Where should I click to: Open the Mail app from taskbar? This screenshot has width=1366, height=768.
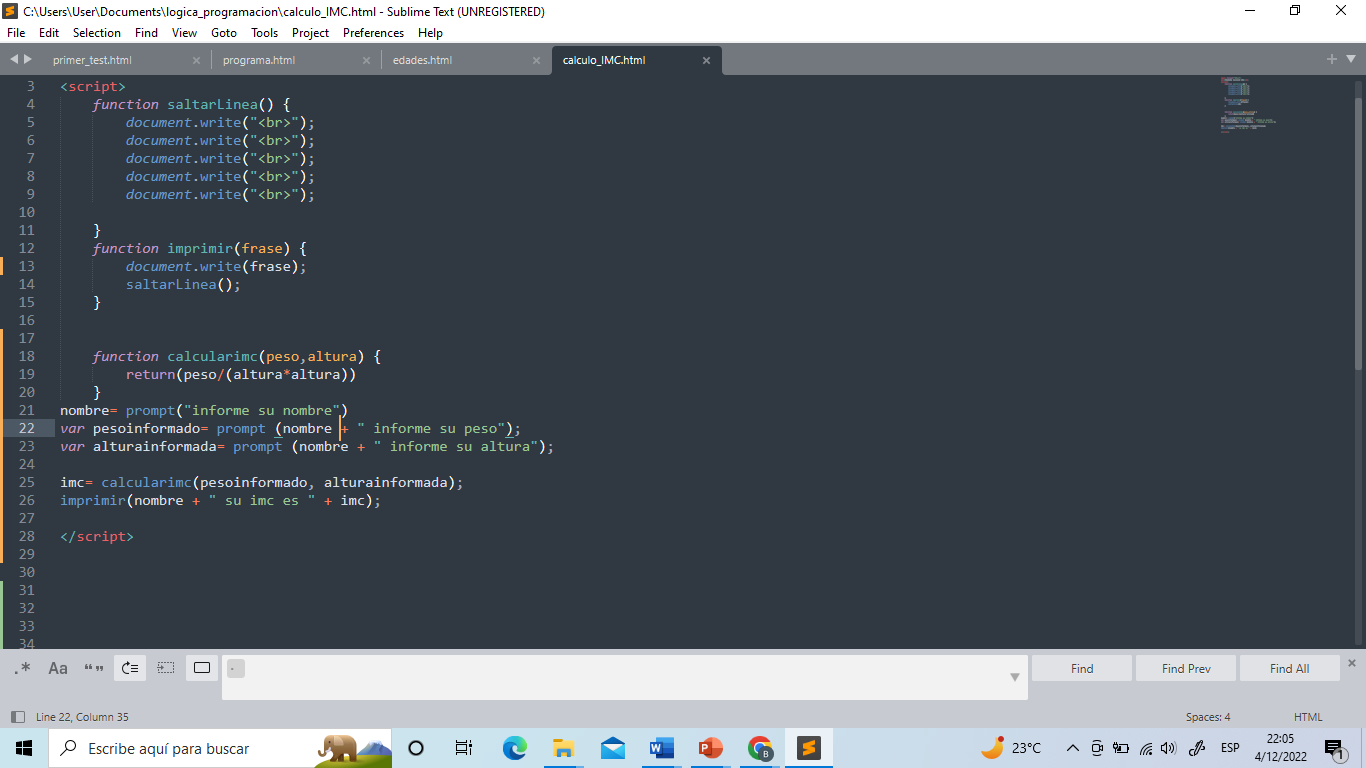tap(612, 748)
